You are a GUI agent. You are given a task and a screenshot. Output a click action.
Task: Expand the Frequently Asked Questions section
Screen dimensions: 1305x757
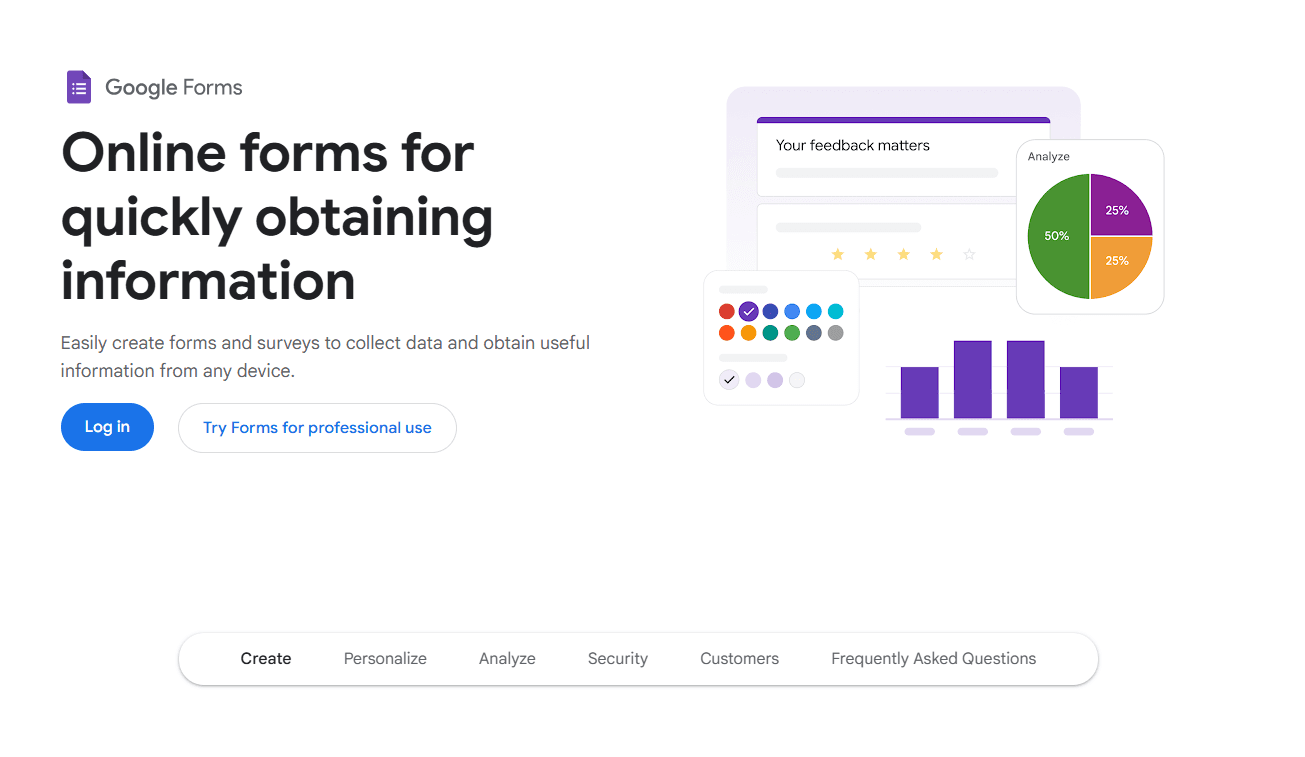(x=933, y=658)
